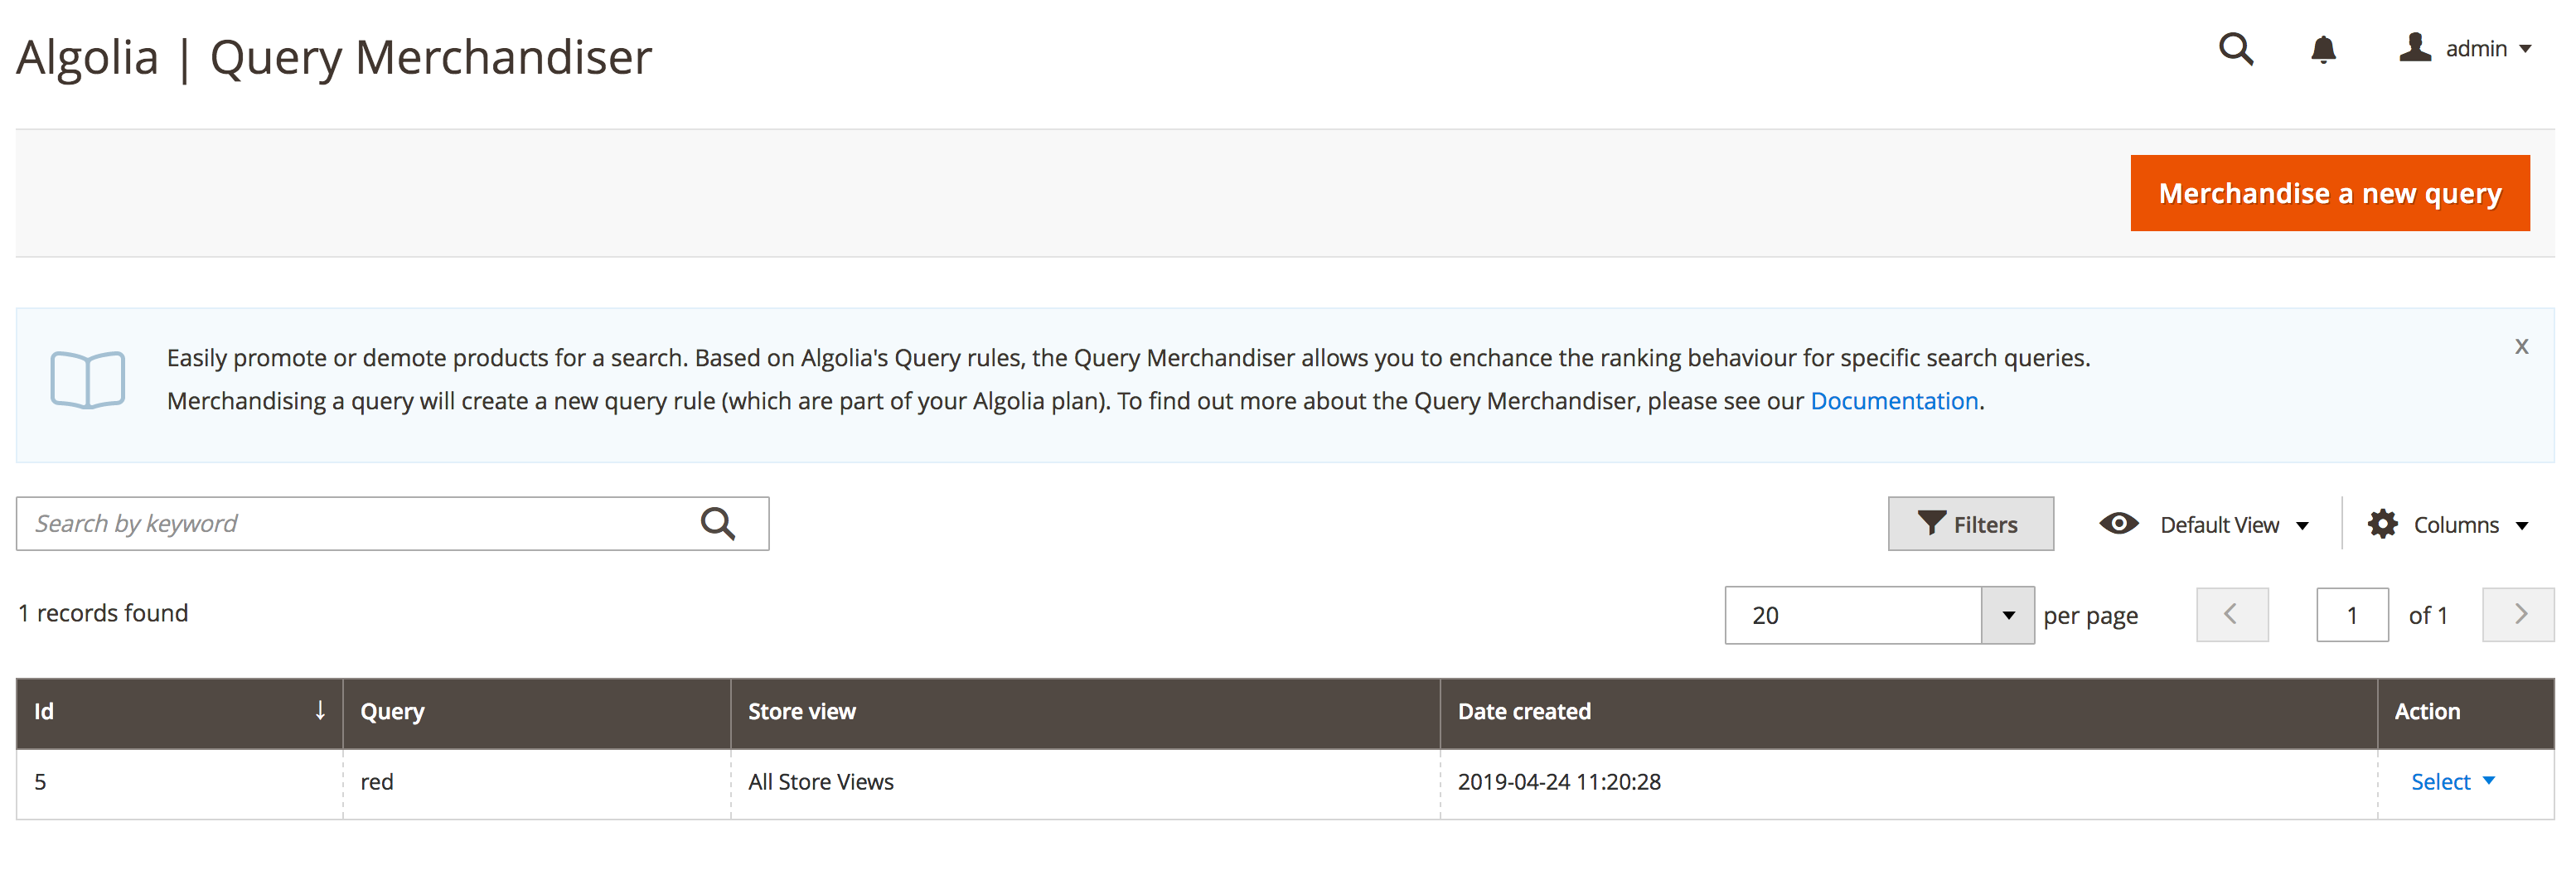The image size is (2576, 880).
Task: Open the Documentation link
Action: tap(1894, 400)
